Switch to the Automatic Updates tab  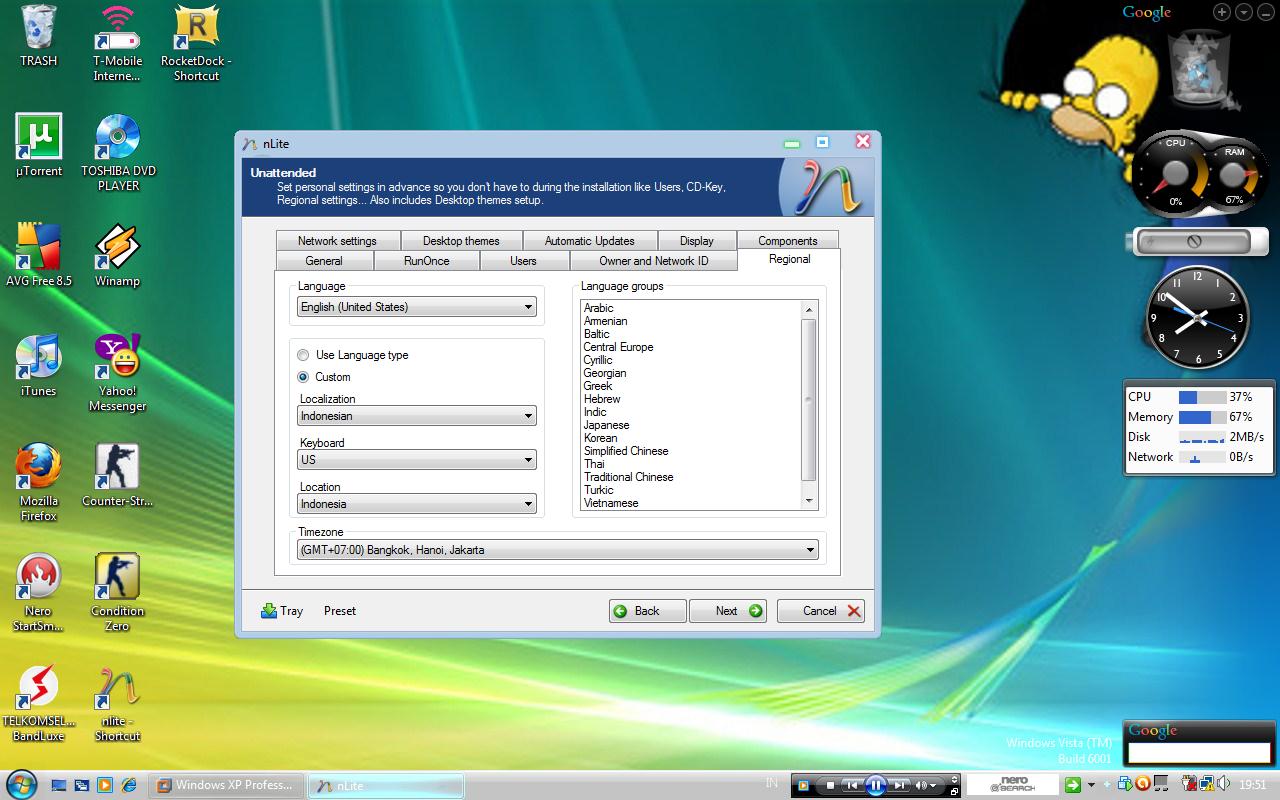pyautogui.click(x=589, y=241)
